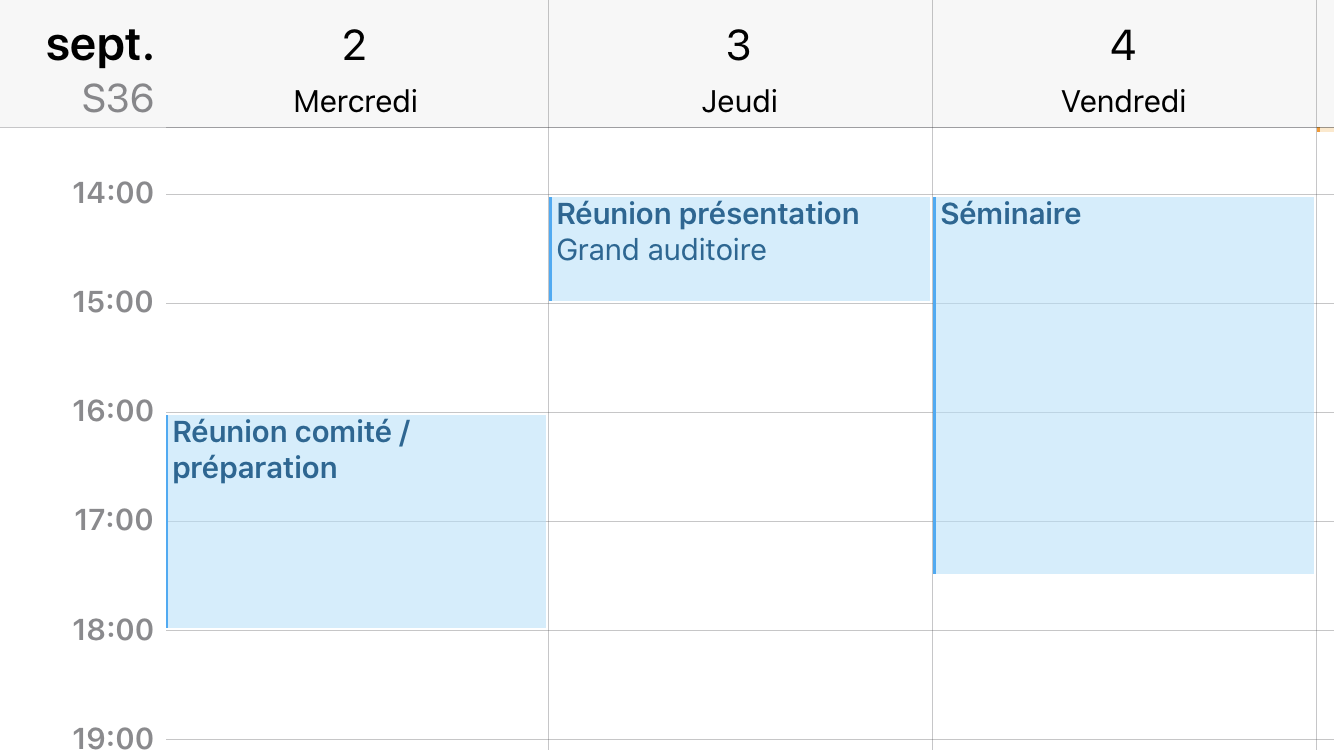Click the 18:00 time label
This screenshot has width=1334, height=750.
(x=113, y=629)
